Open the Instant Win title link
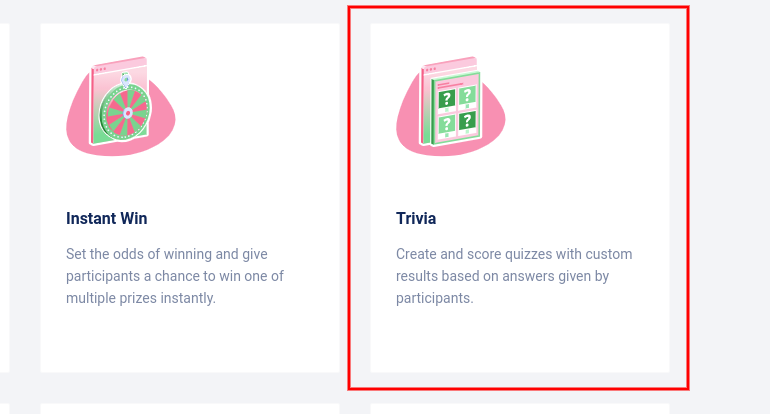The image size is (770, 414). point(107,218)
